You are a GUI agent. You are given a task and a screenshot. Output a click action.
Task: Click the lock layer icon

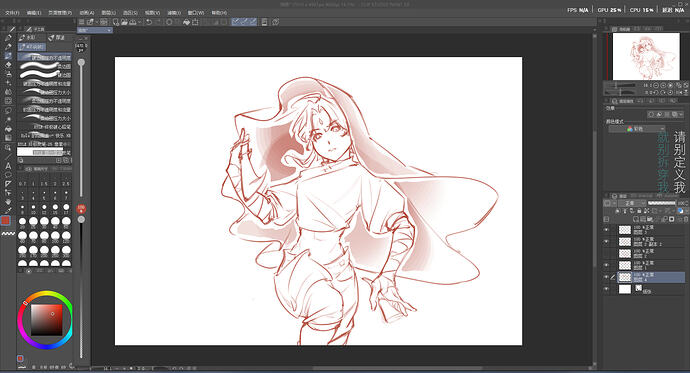coord(639,211)
